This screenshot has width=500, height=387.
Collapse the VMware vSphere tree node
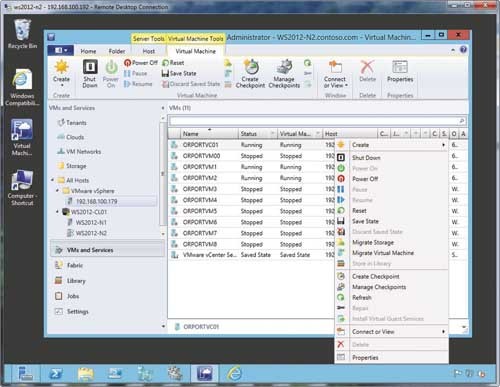(x=57, y=191)
